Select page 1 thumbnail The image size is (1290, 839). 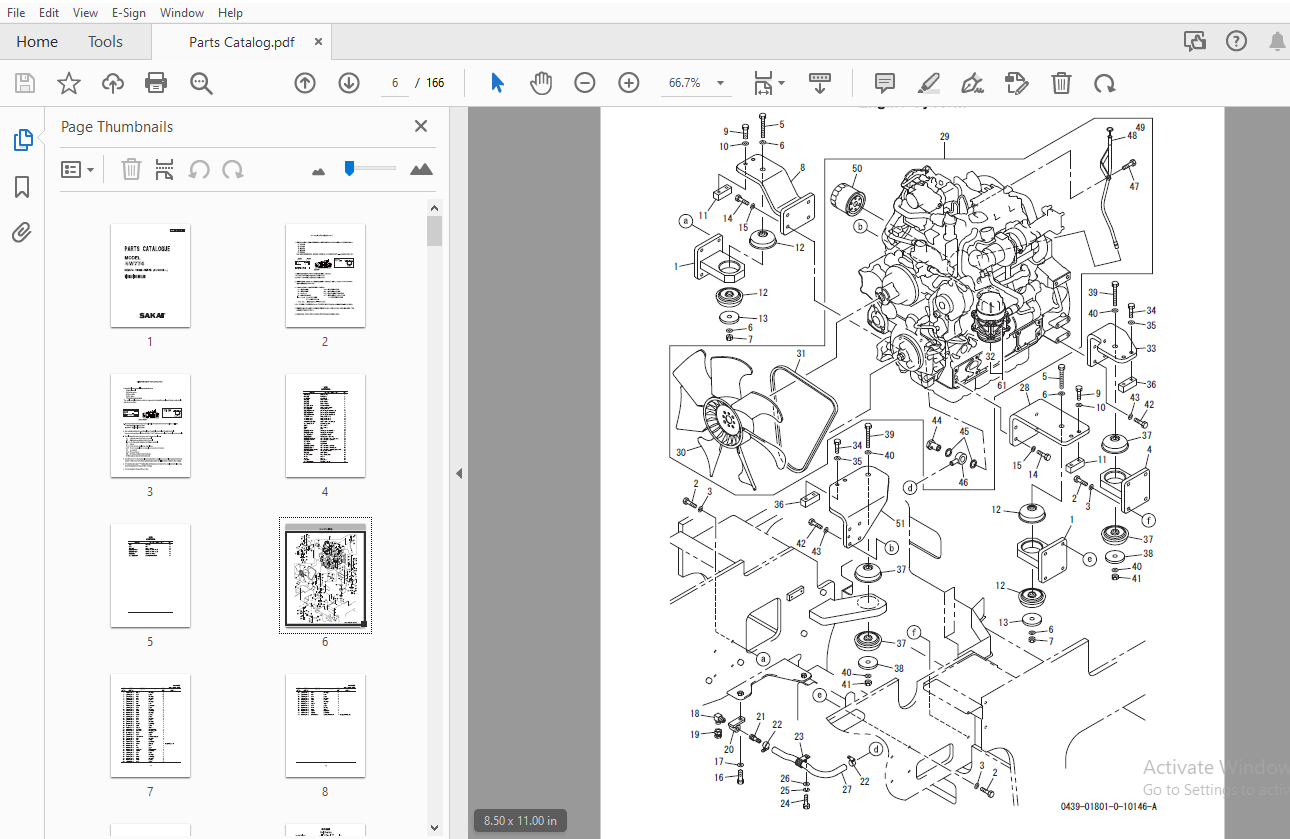pos(150,275)
